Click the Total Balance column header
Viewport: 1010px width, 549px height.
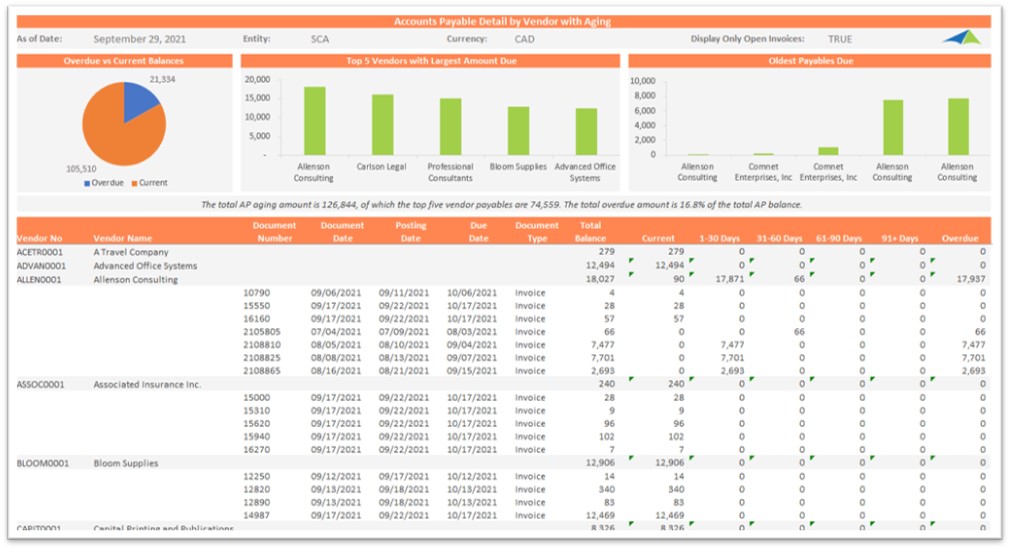pyautogui.click(x=590, y=232)
